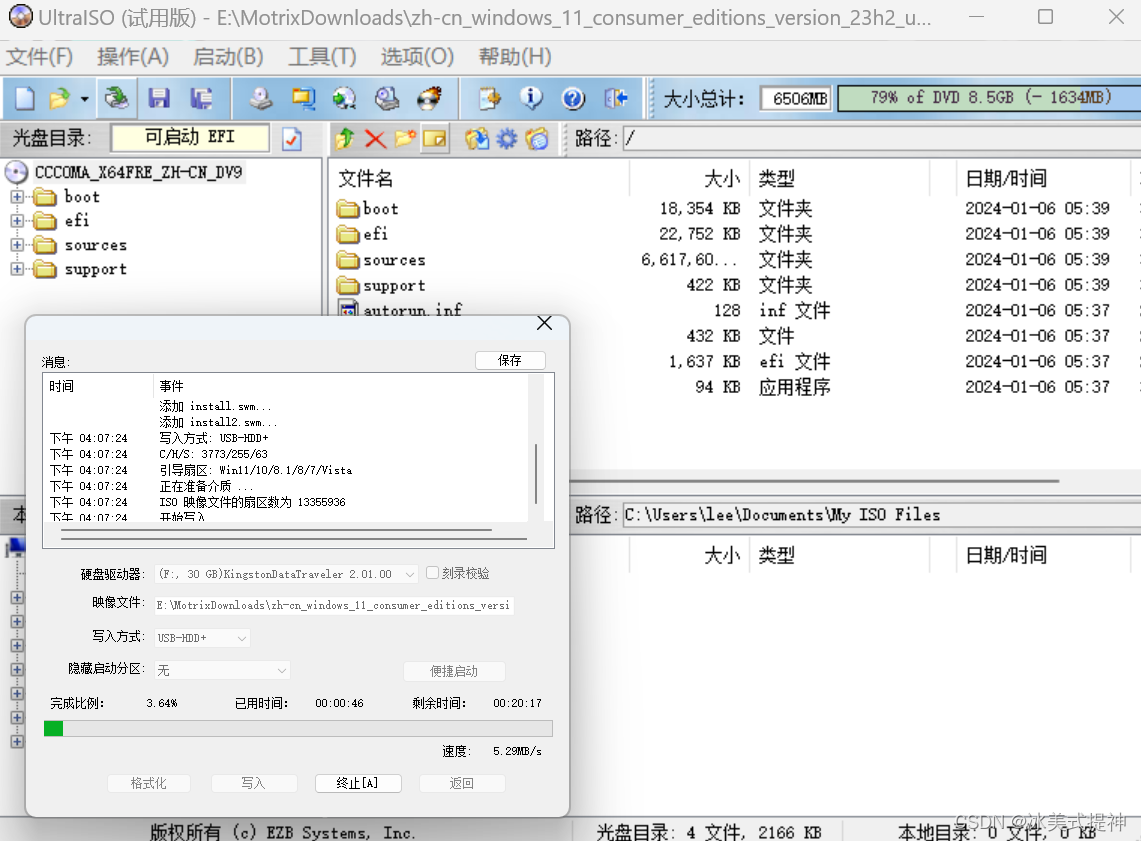The width and height of the screenshot is (1141, 841).
Task: Click the 可启动 EFI boot status box
Action: coord(190,137)
